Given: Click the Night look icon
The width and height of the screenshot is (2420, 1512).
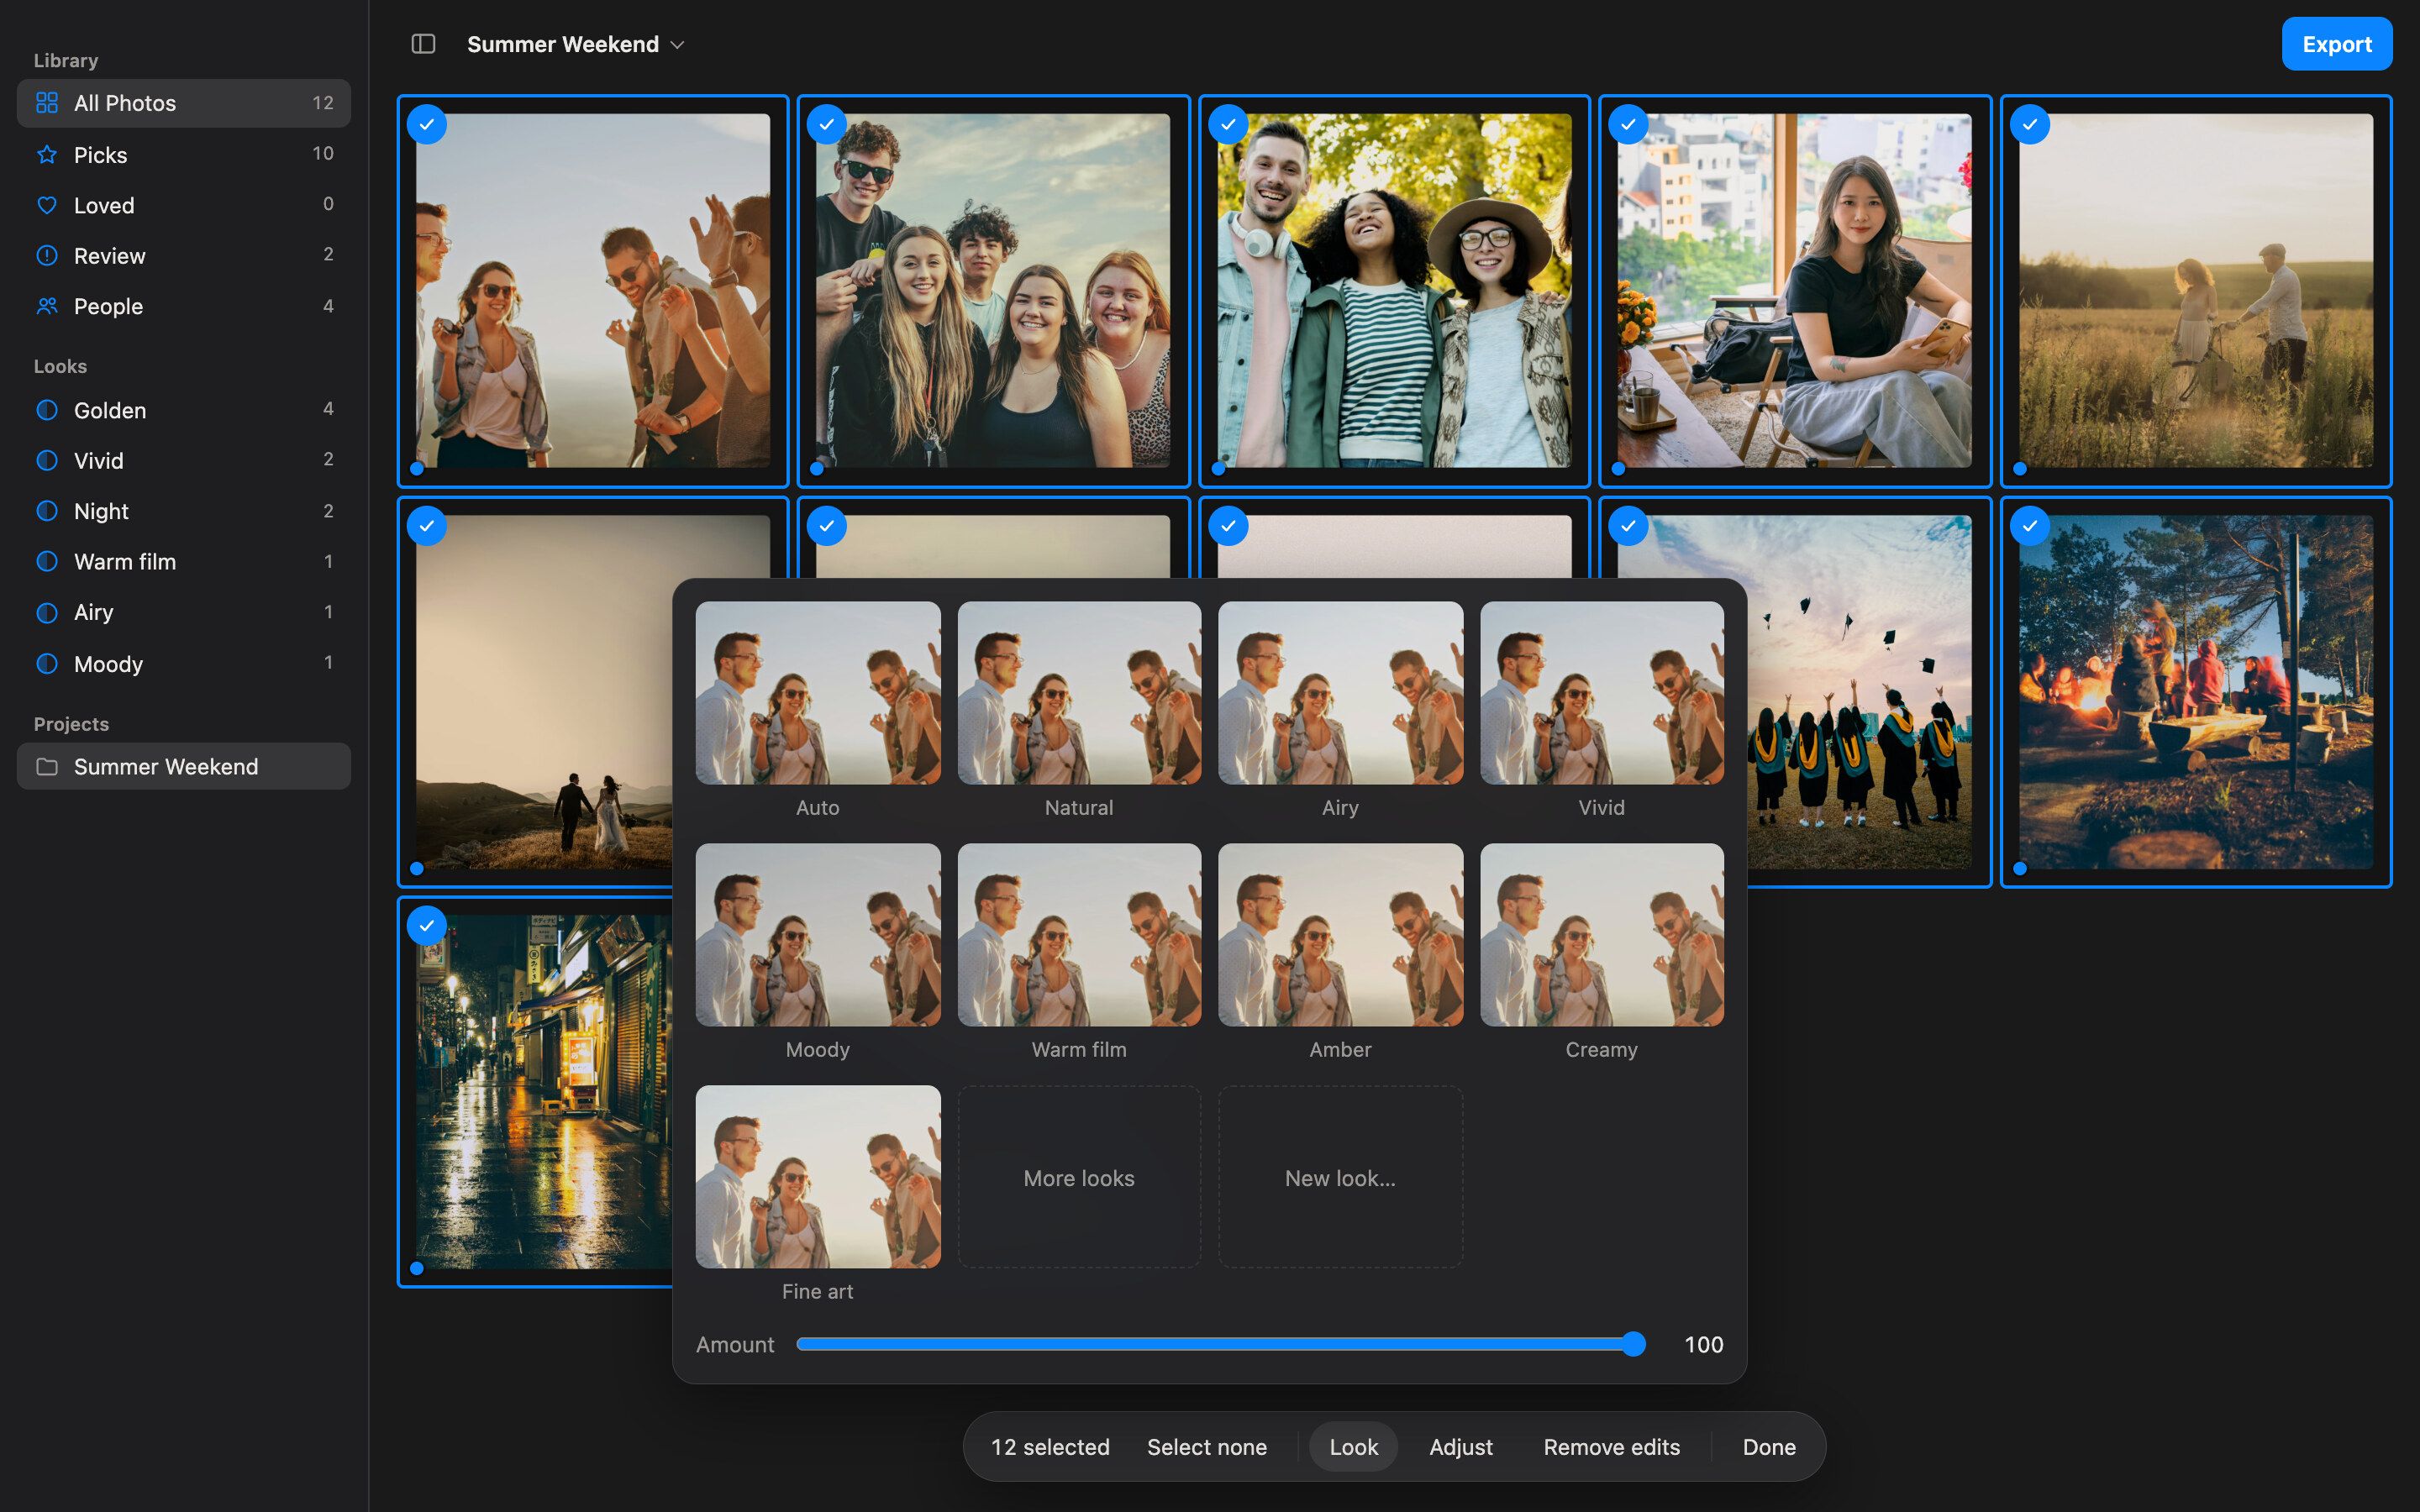Looking at the screenshot, I should [47, 511].
